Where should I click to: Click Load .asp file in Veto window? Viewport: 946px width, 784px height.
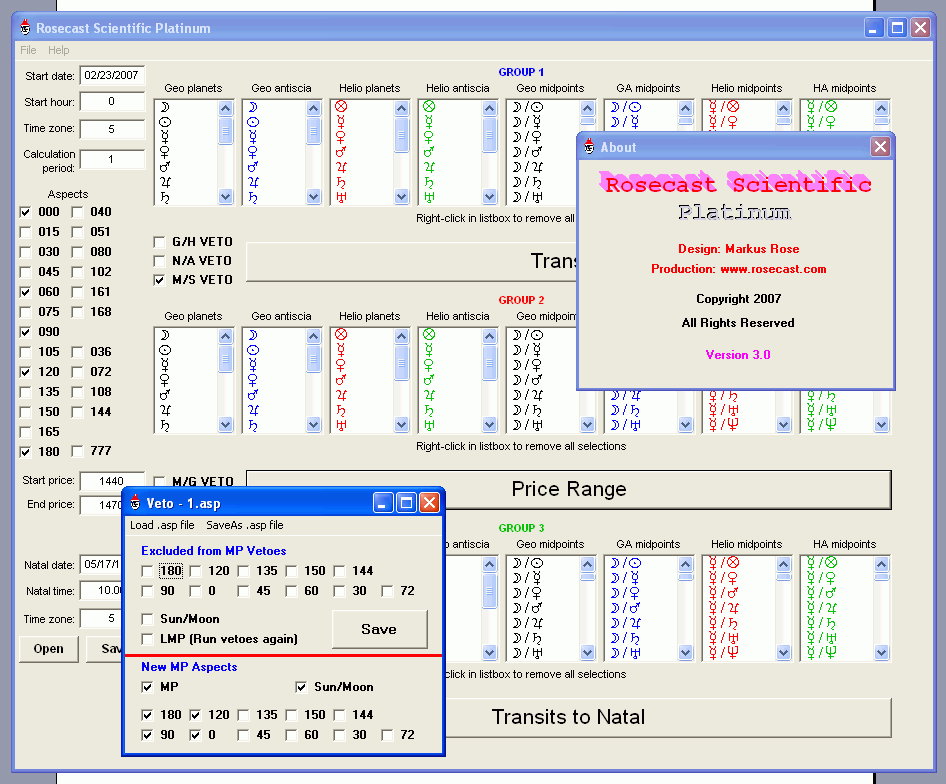[x=162, y=525]
